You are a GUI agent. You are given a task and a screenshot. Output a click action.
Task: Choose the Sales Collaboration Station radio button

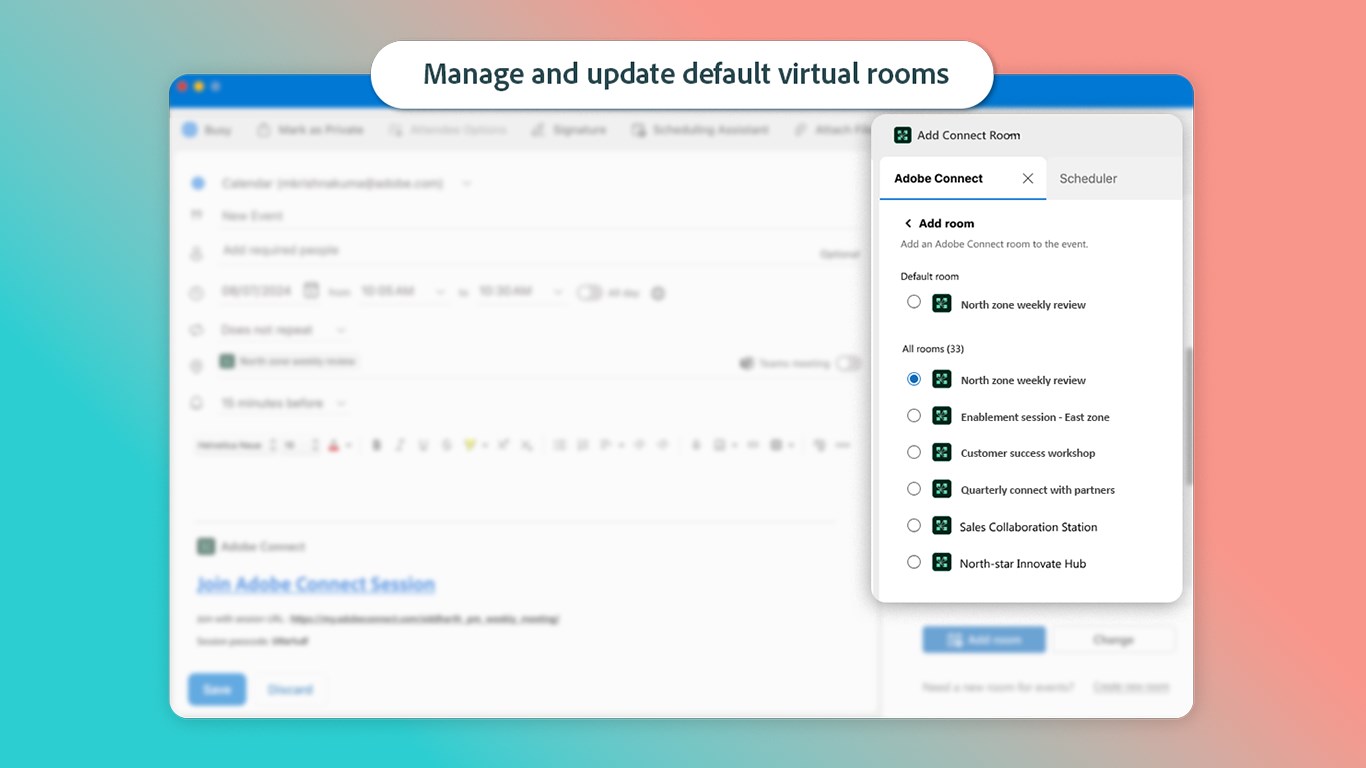pos(914,526)
